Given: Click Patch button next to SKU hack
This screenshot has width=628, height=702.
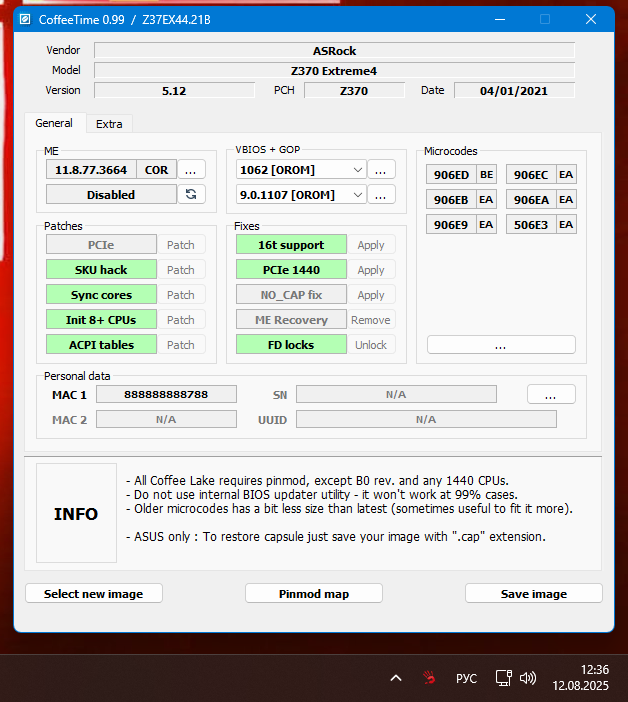Looking at the screenshot, I should [x=181, y=270].
